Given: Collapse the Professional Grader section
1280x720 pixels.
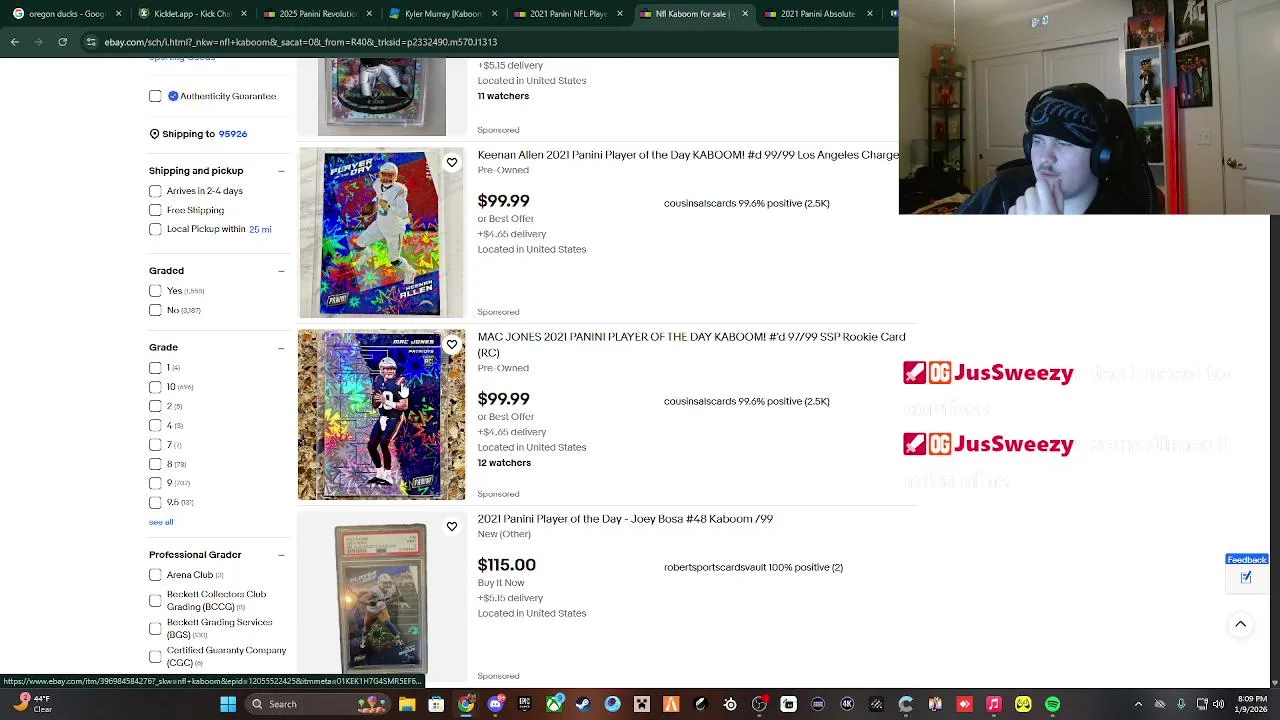Looking at the screenshot, I should (x=281, y=555).
